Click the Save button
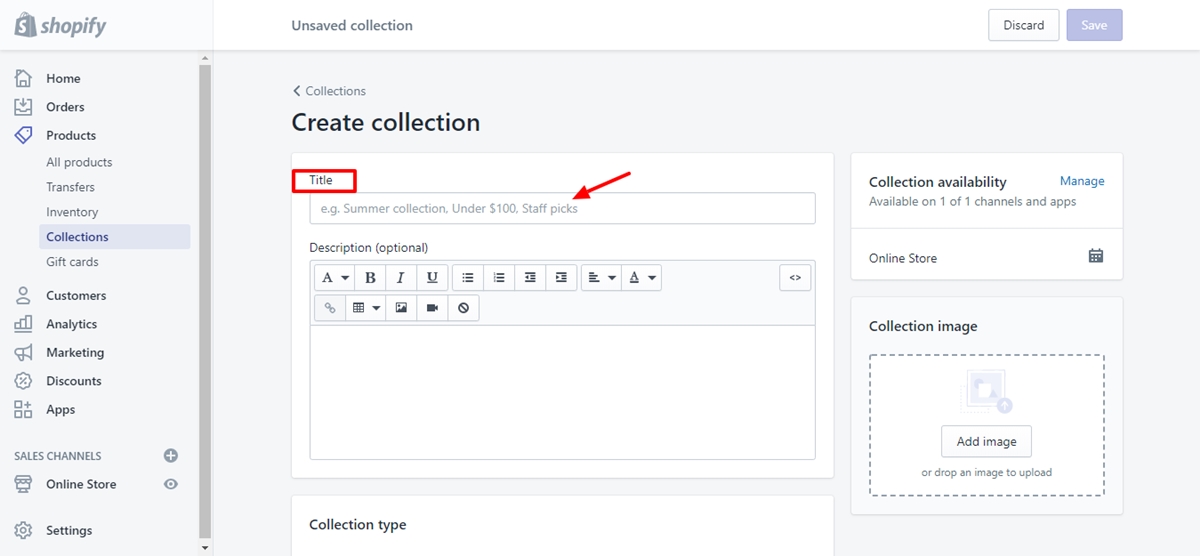The height and width of the screenshot is (556, 1200). (1094, 25)
